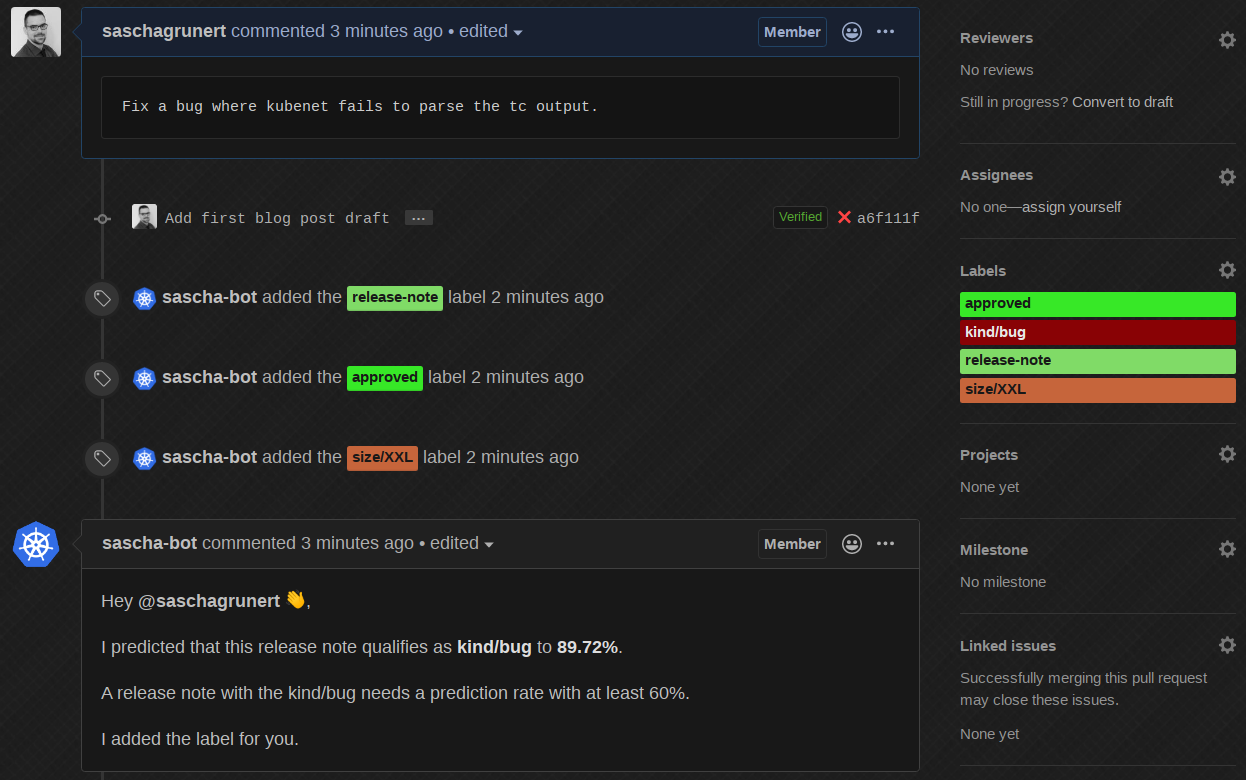Click the size/XXL label in timeline

[x=382, y=458]
